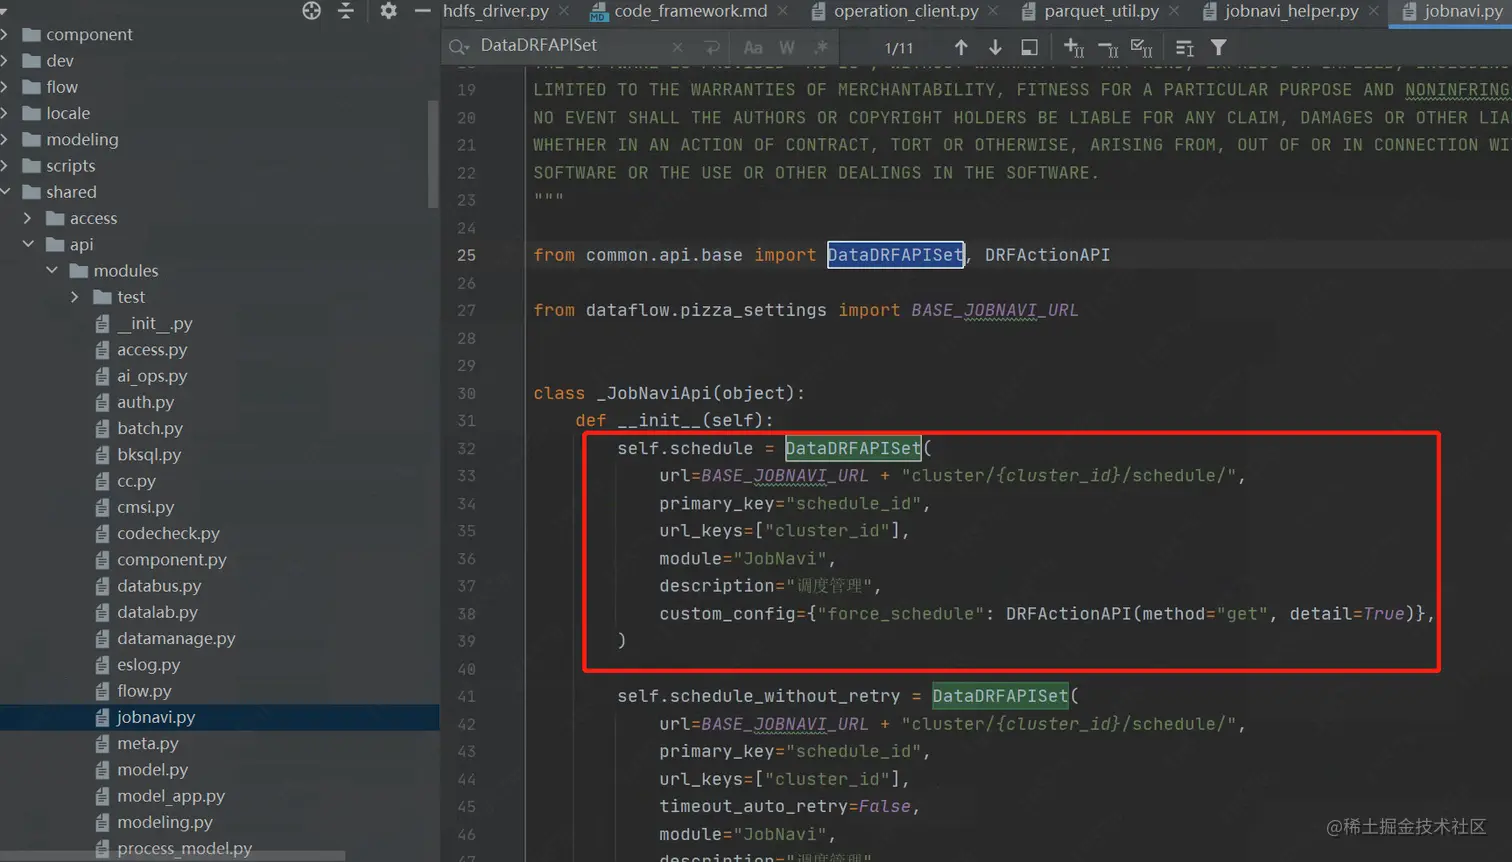Open search history magnifier icon
1512x862 pixels.
459,47
